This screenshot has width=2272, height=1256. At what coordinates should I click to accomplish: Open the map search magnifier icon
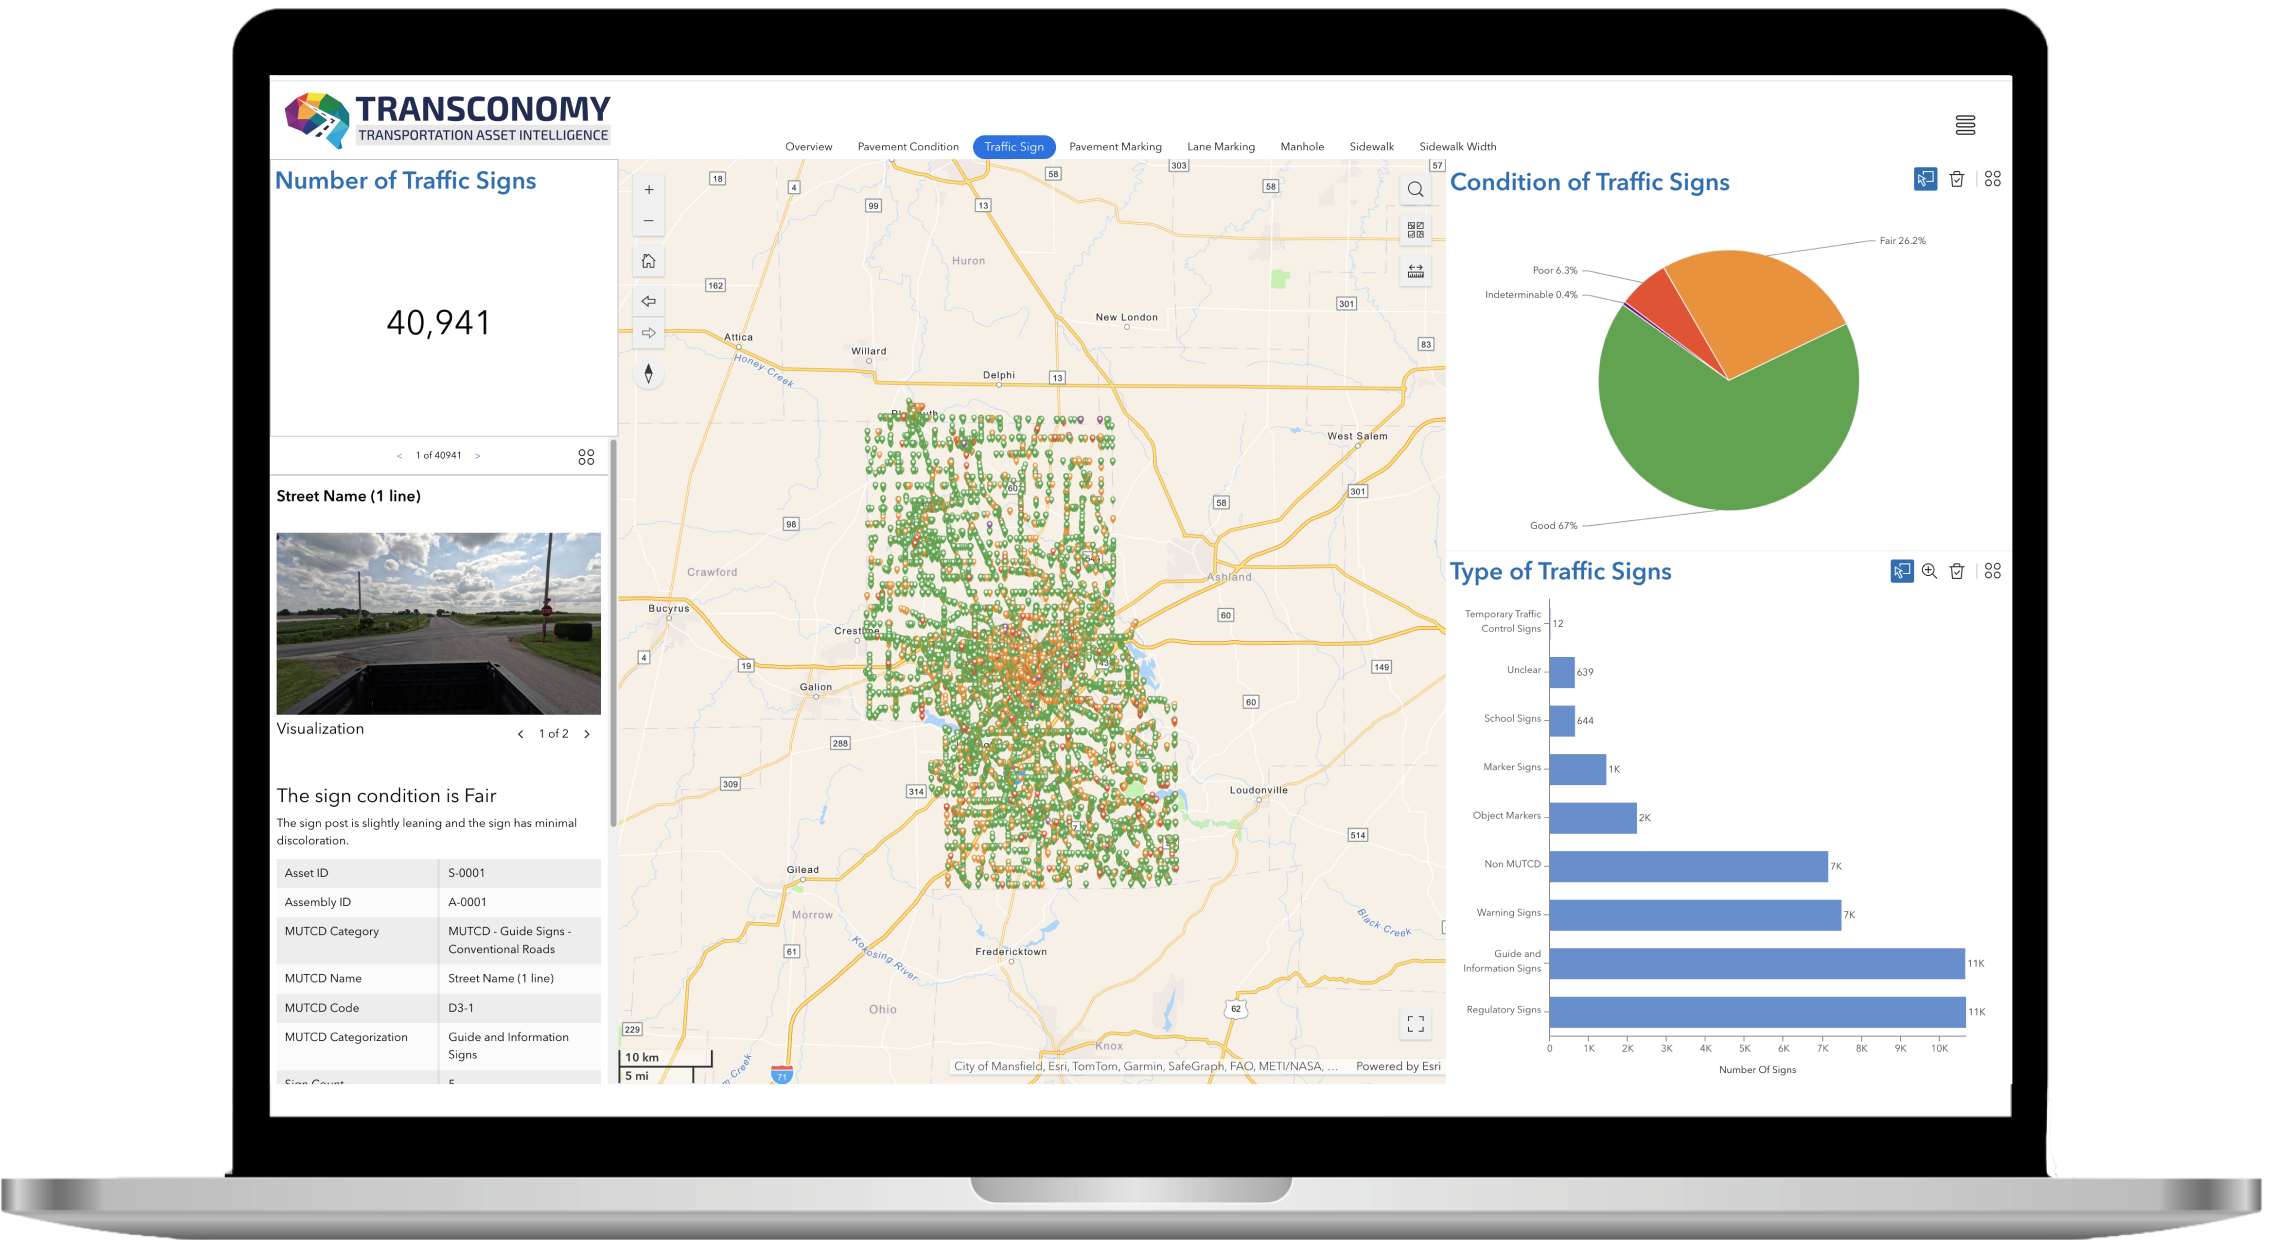pos(1415,189)
